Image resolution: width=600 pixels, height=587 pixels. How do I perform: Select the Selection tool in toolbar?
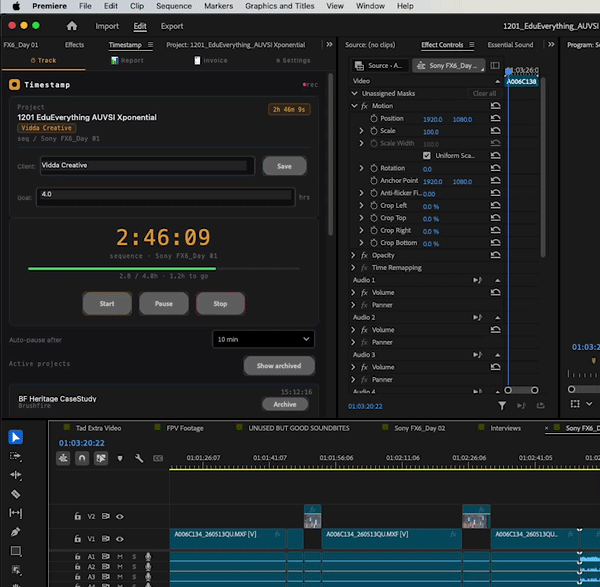coord(16,437)
